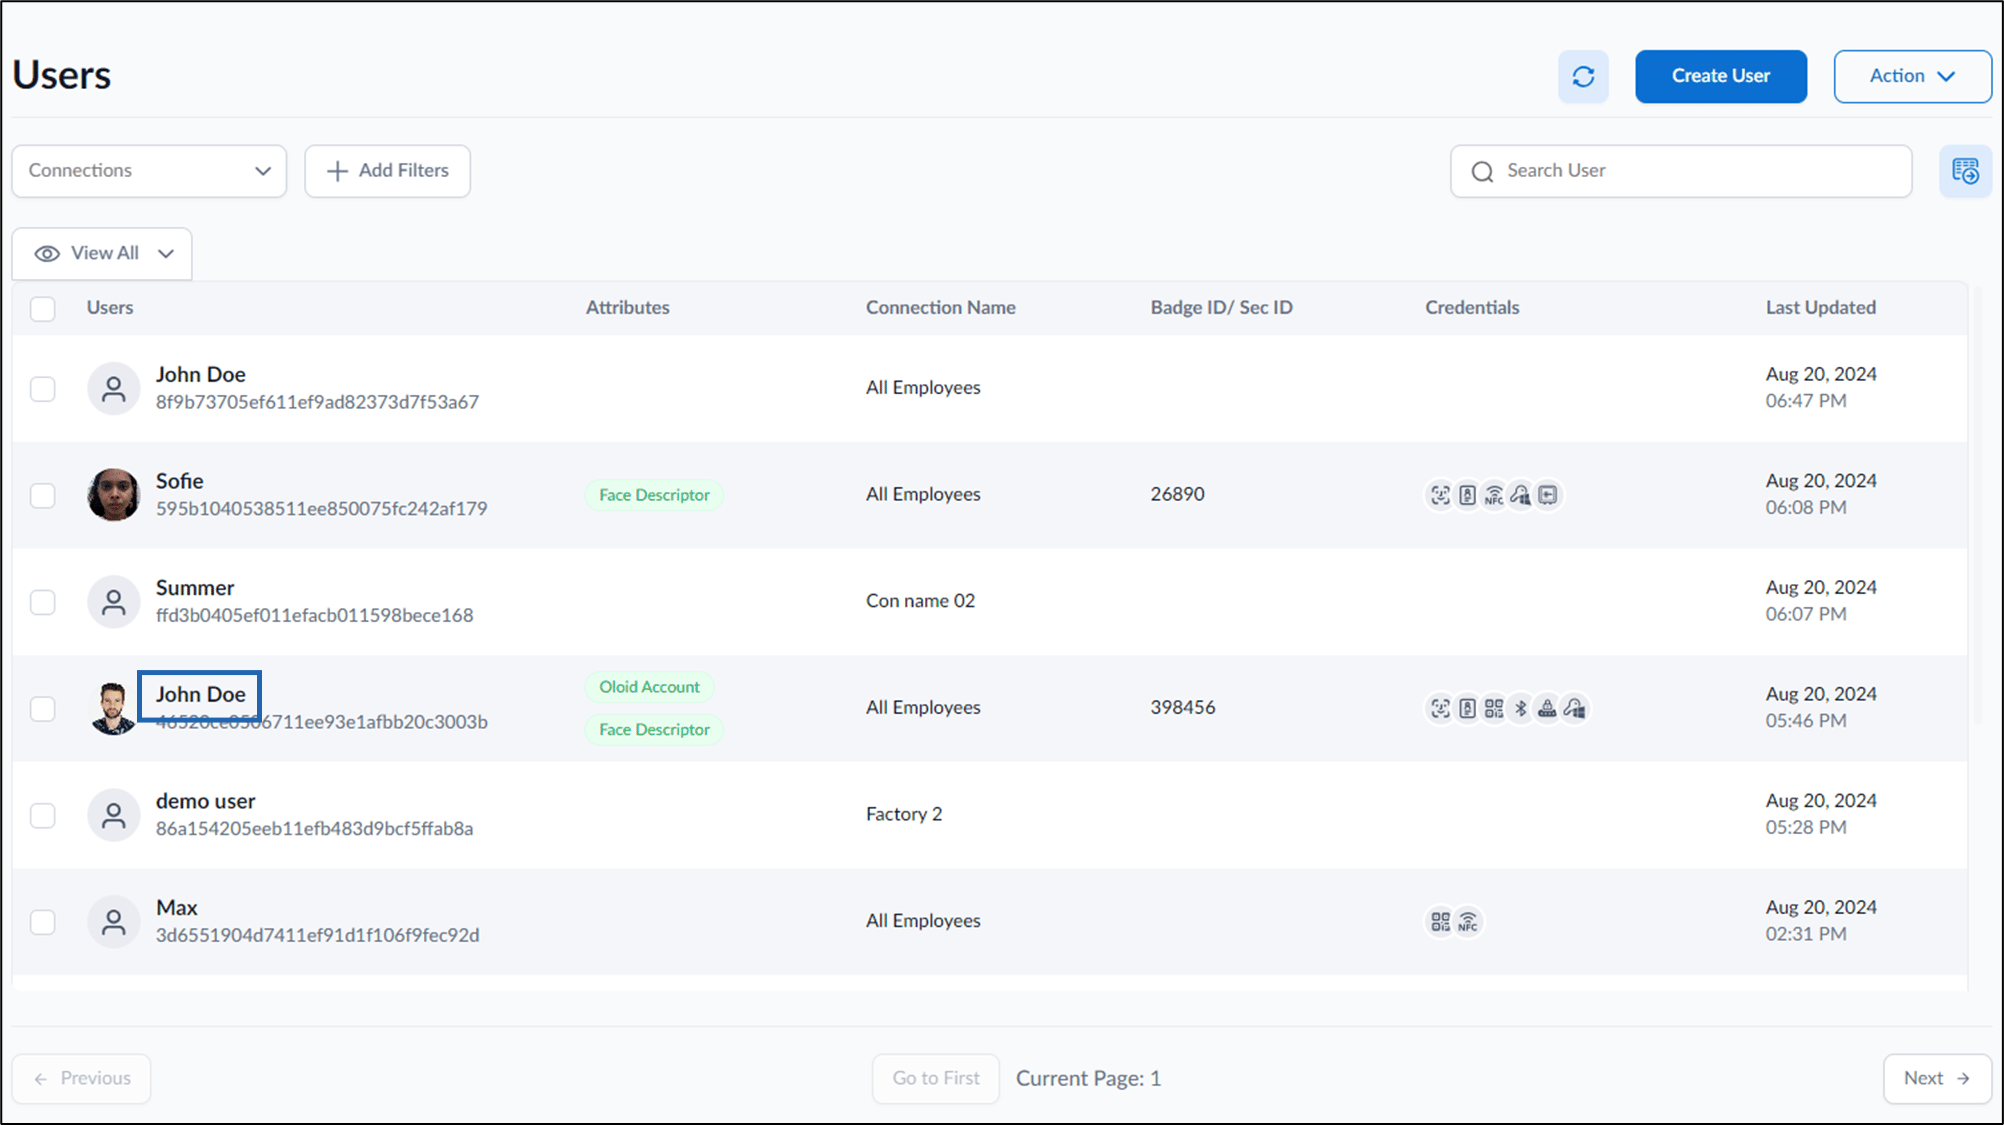Open Sofie's user name link

tap(179, 481)
